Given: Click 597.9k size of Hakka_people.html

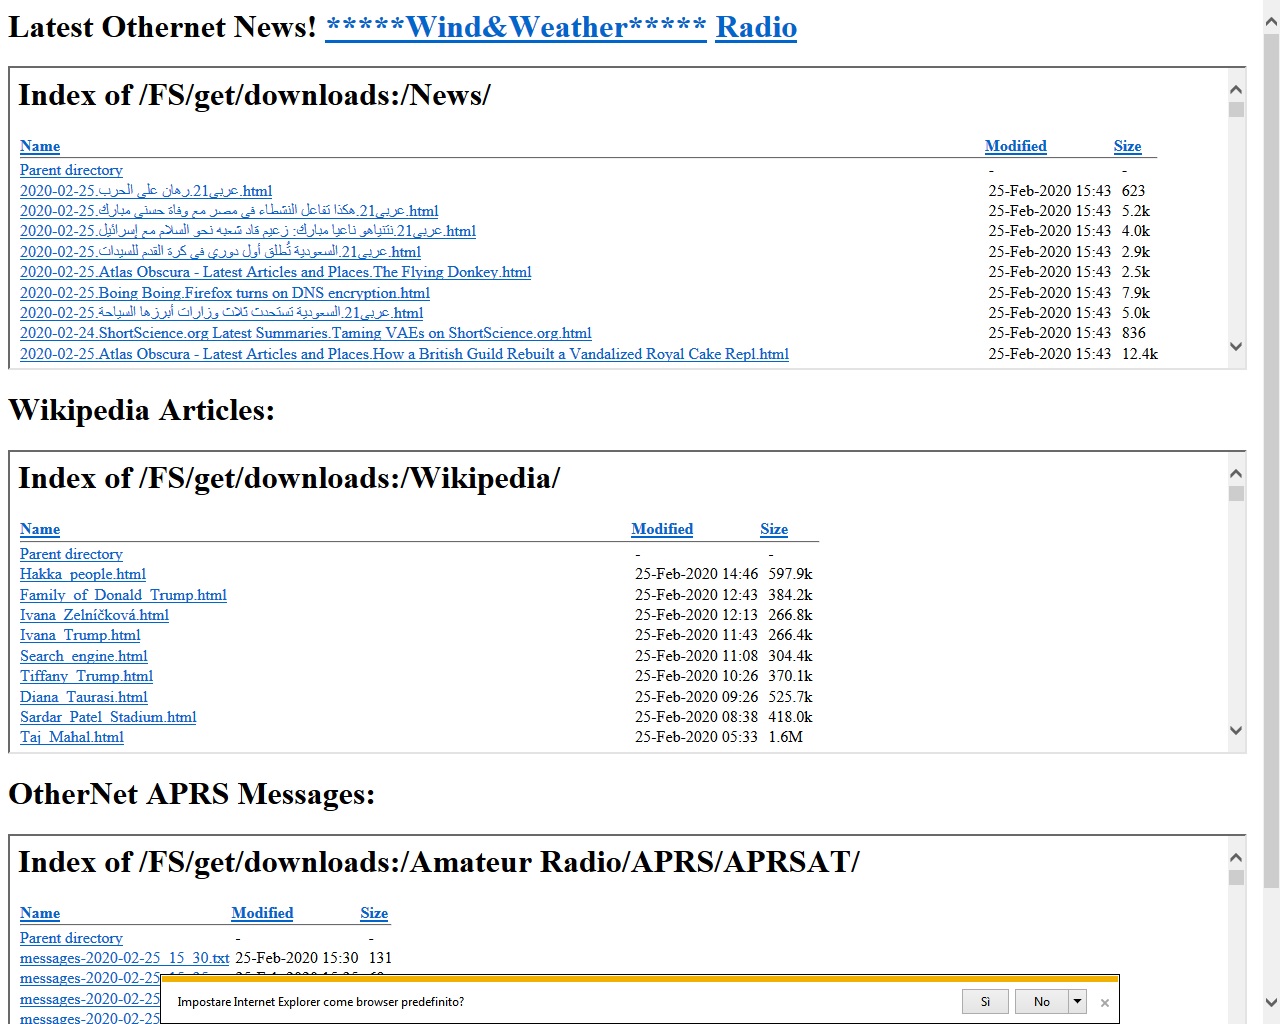Looking at the screenshot, I should [x=790, y=574].
